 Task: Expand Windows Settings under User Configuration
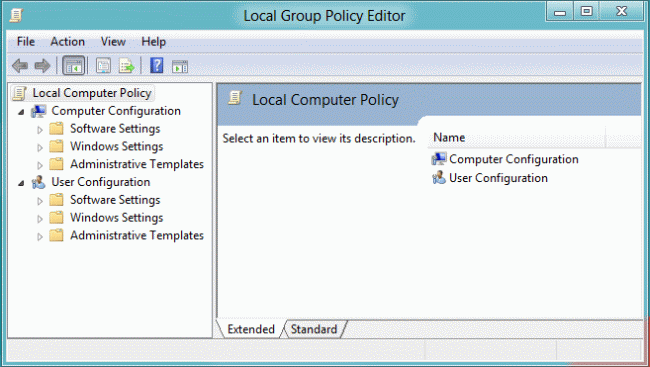(x=40, y=219)
